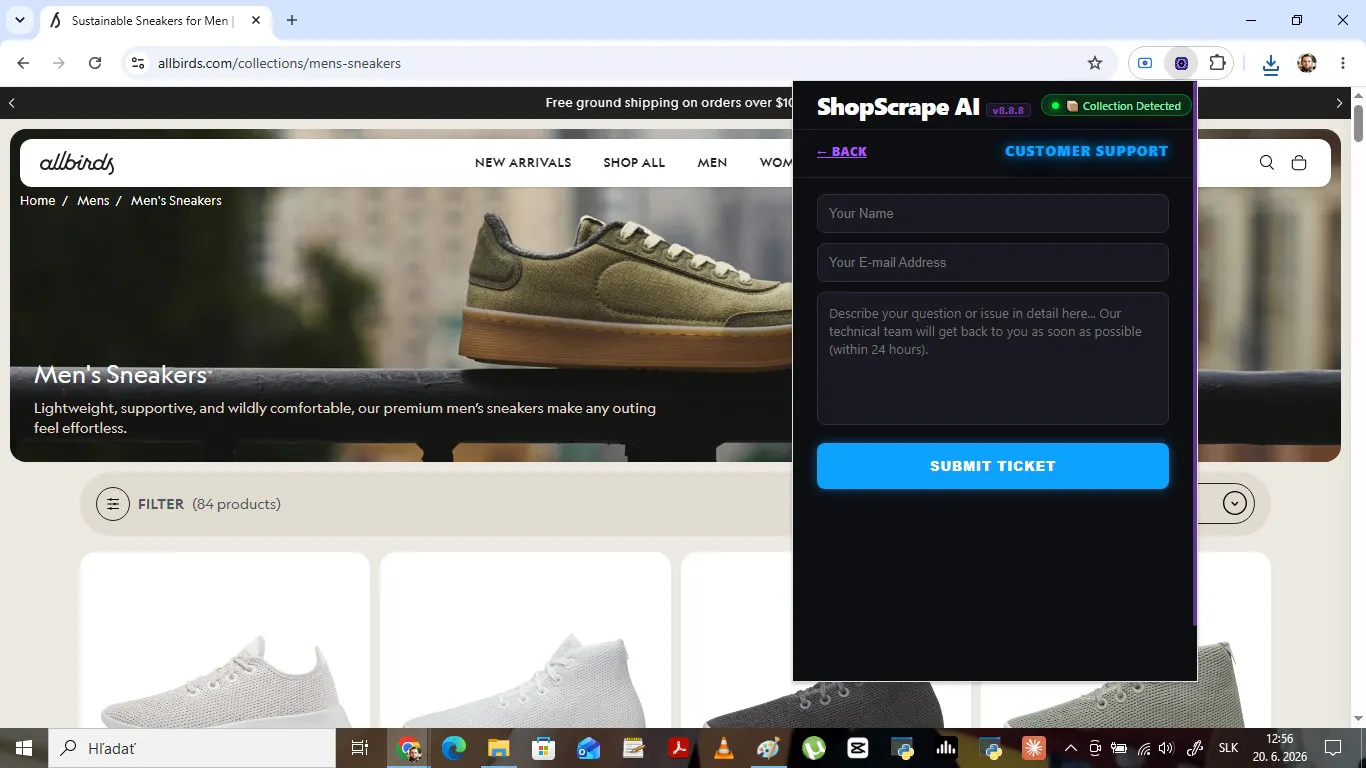The height and width of the screenshot is (768, 1366).
Task: Click Men's Sneakers breadcrumb
Action: pos(176,201)
